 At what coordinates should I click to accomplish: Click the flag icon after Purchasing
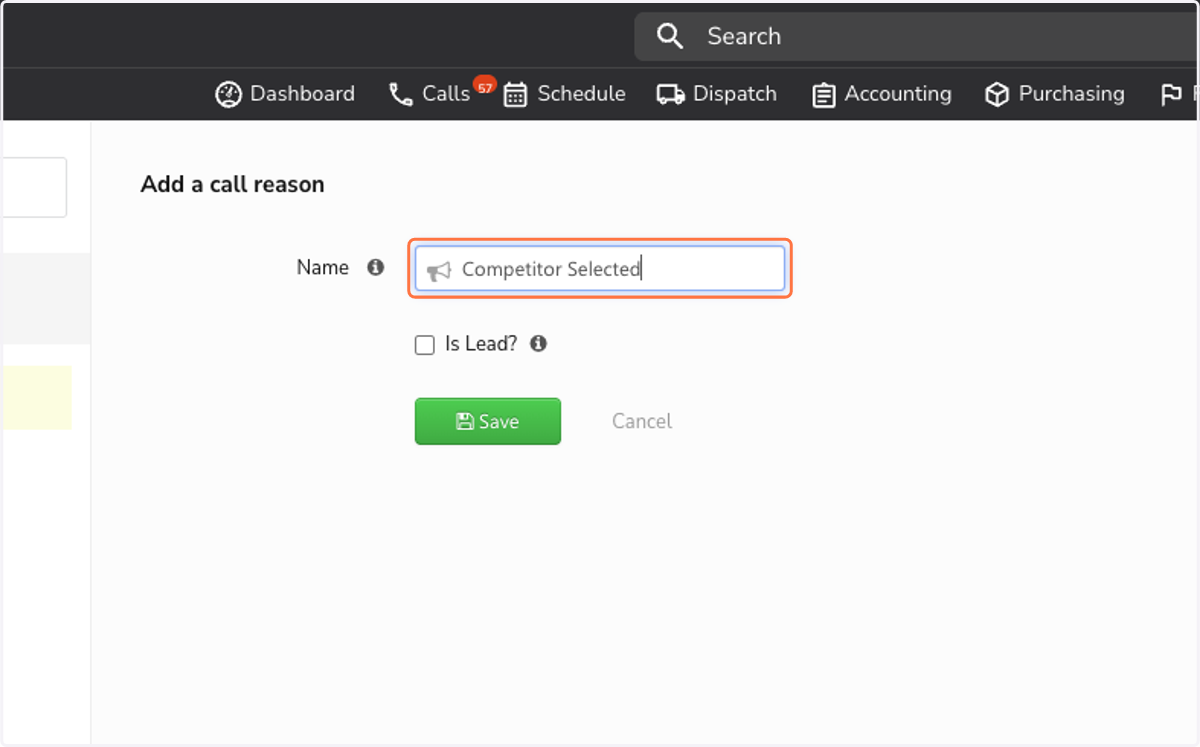pyautogui.click(x=1171, y=95)
